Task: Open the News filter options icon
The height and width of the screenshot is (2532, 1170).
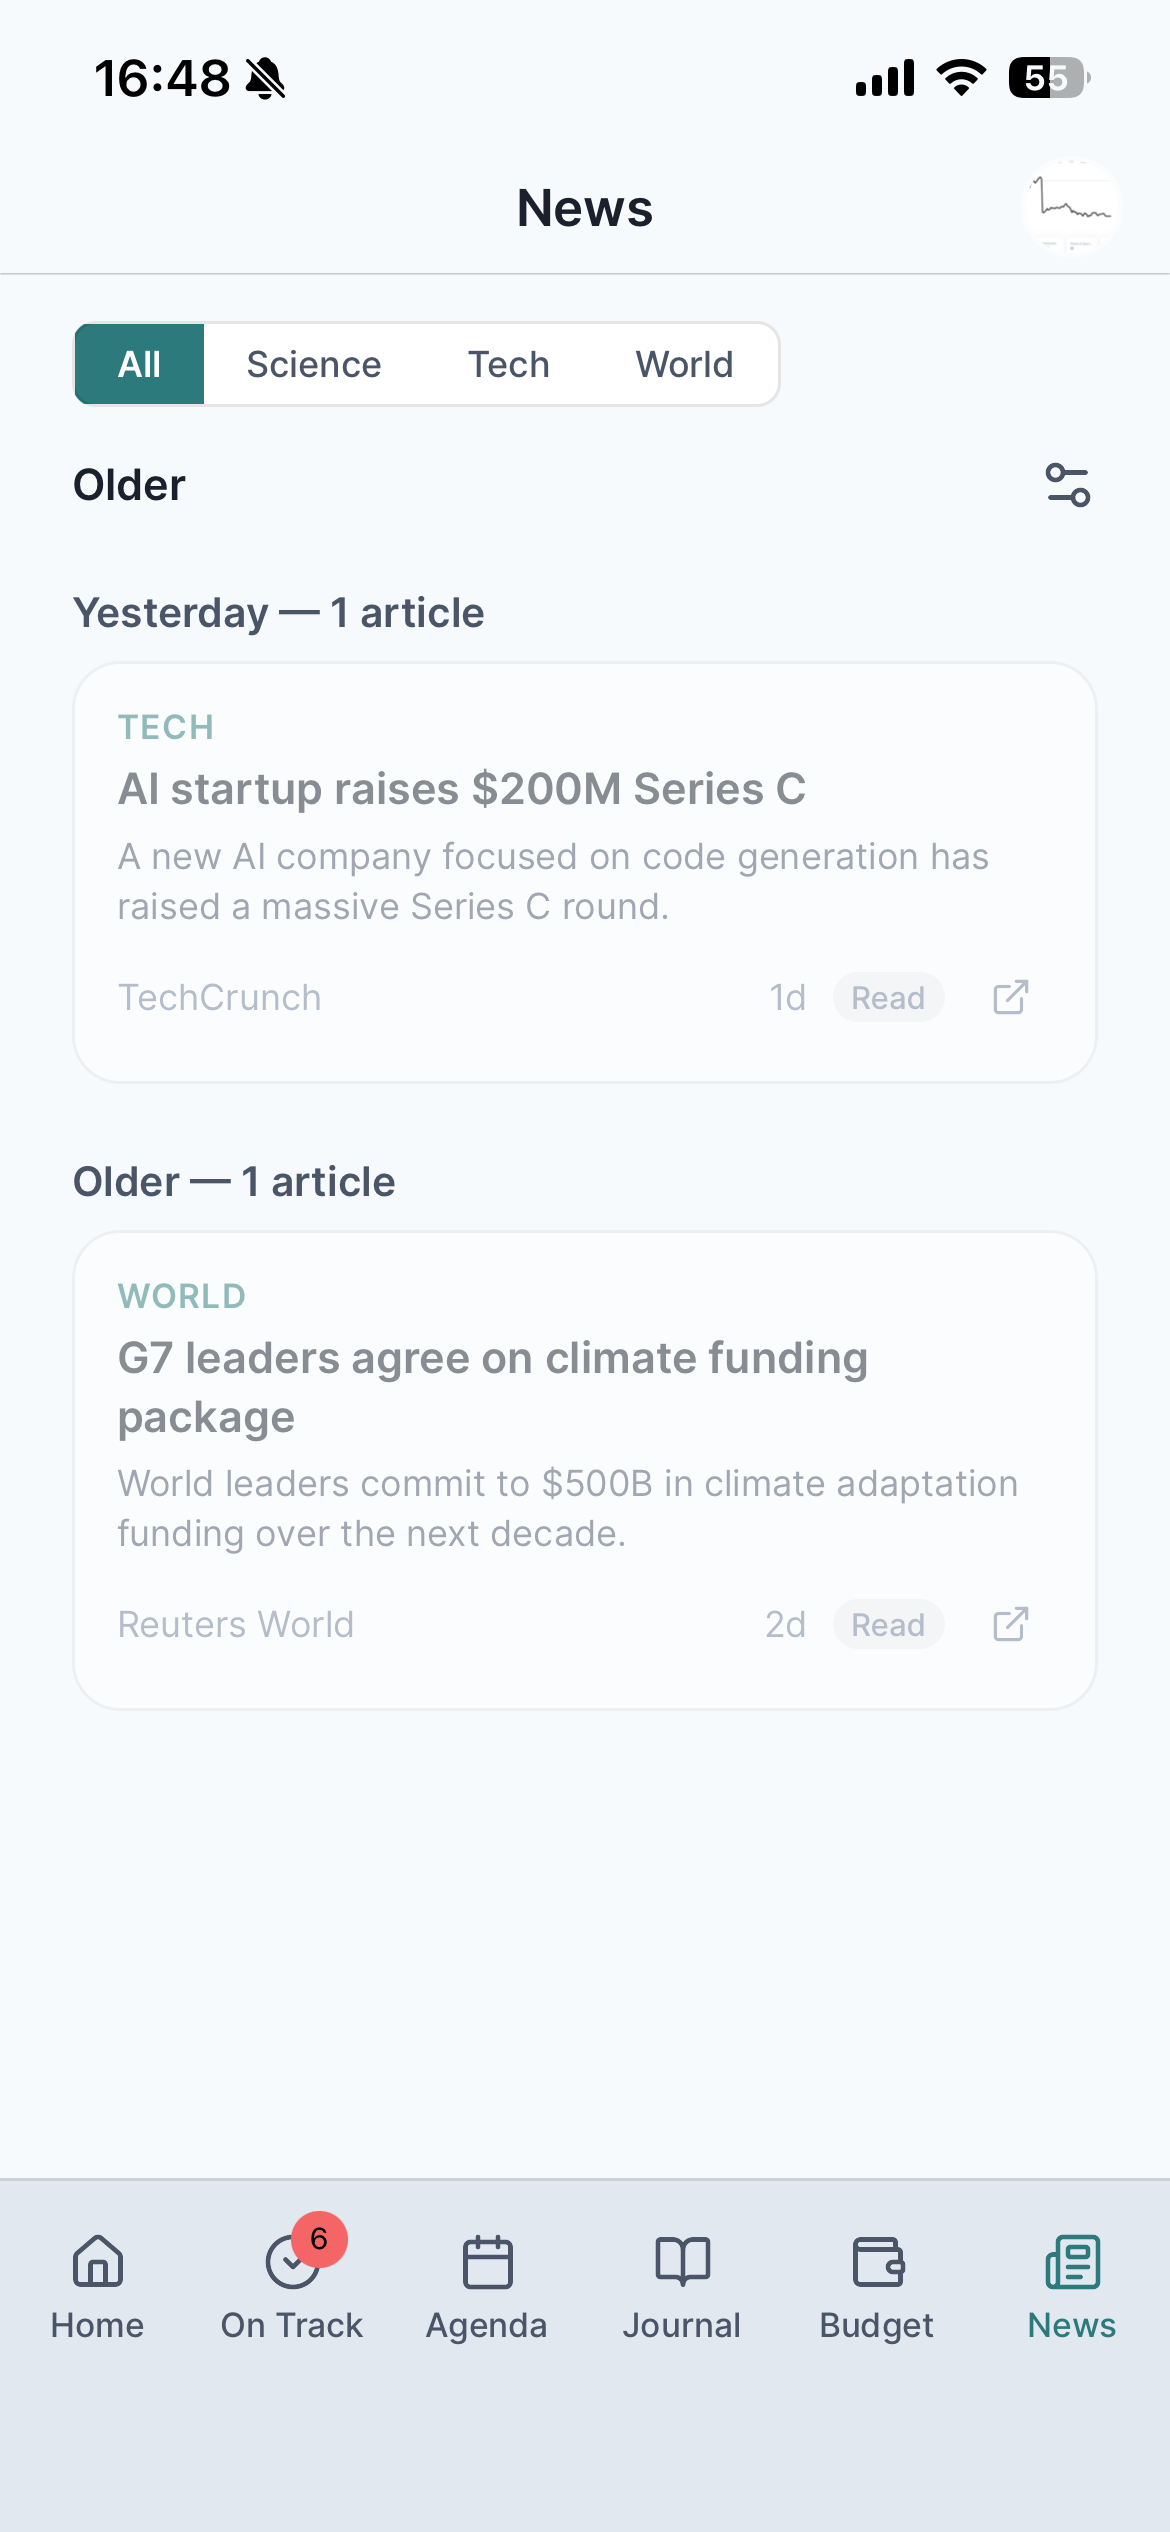Action: (x=1067, y=484)
